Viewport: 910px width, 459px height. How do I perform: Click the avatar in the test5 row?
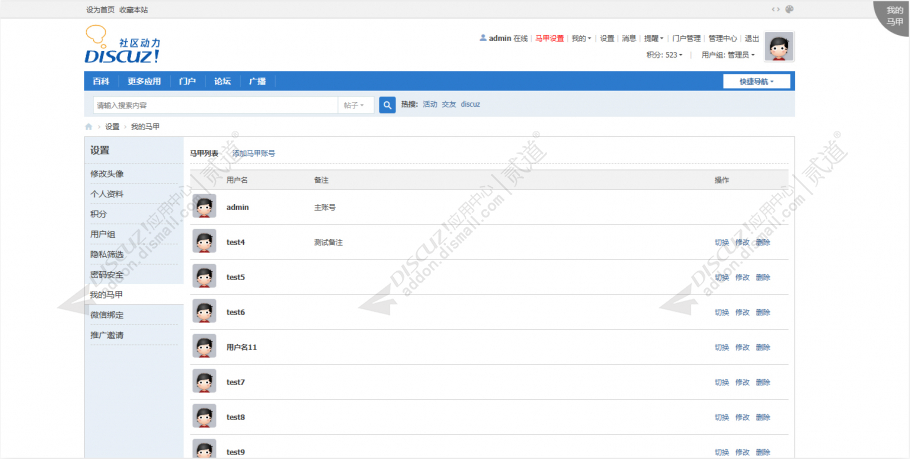(x=204, y=276)
